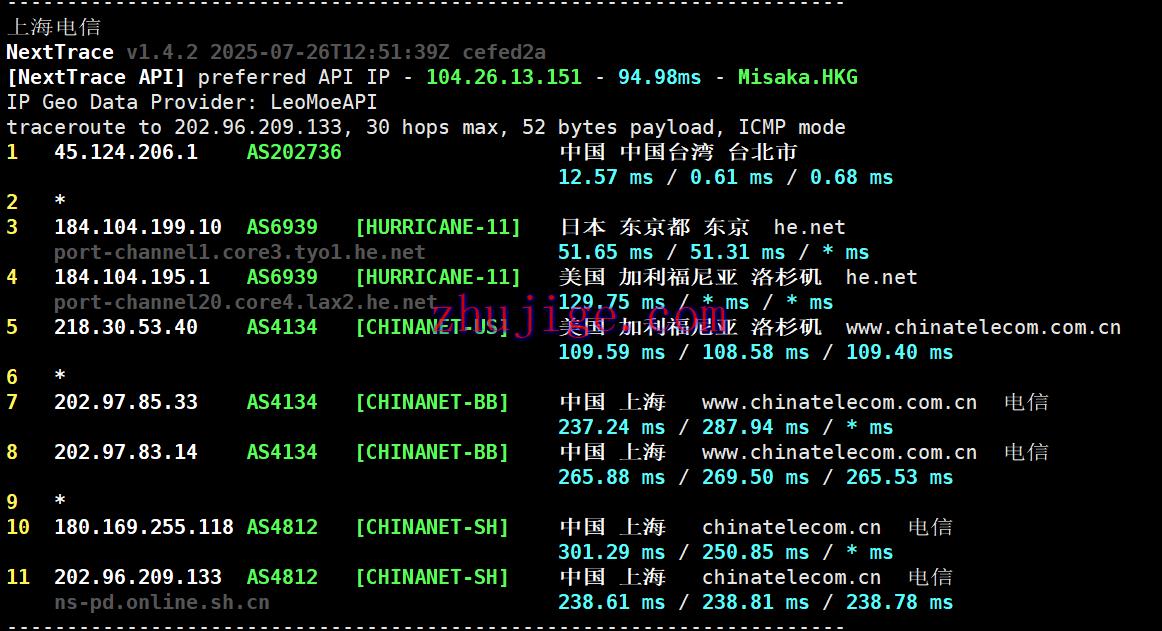Select the hop 7 IP 202.97.85.33
This screenshot has width=1162, height=631.
(125, 402)
